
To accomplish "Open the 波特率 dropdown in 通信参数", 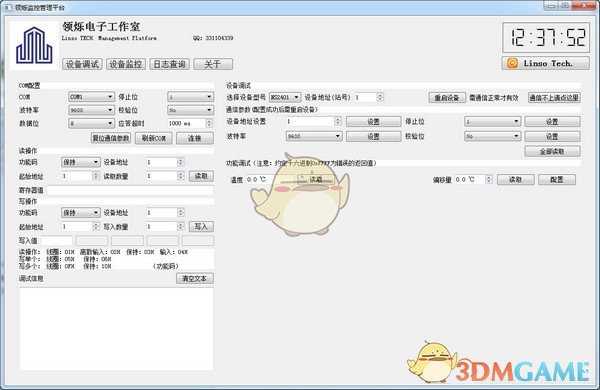I will click(x=314, y=136).
